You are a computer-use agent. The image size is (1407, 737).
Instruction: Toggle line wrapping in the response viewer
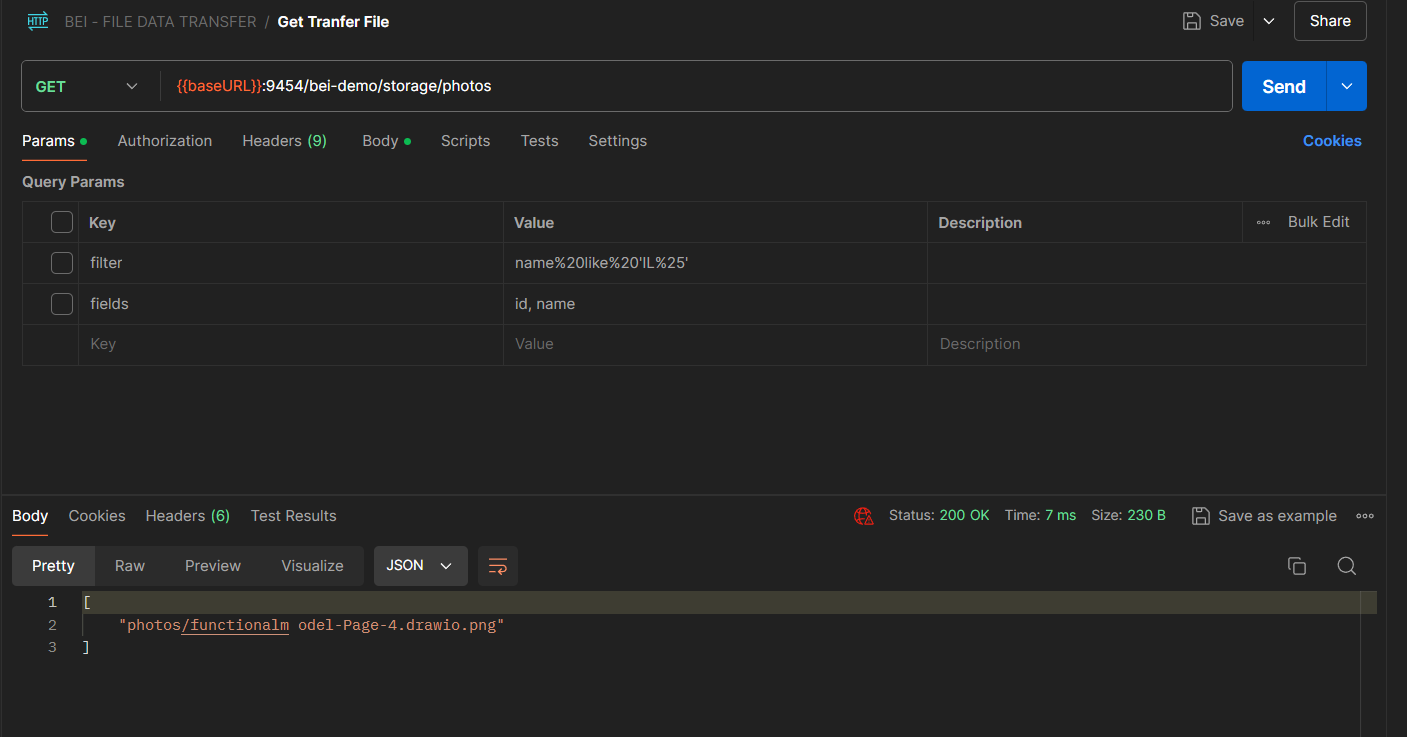coord(497,566)
